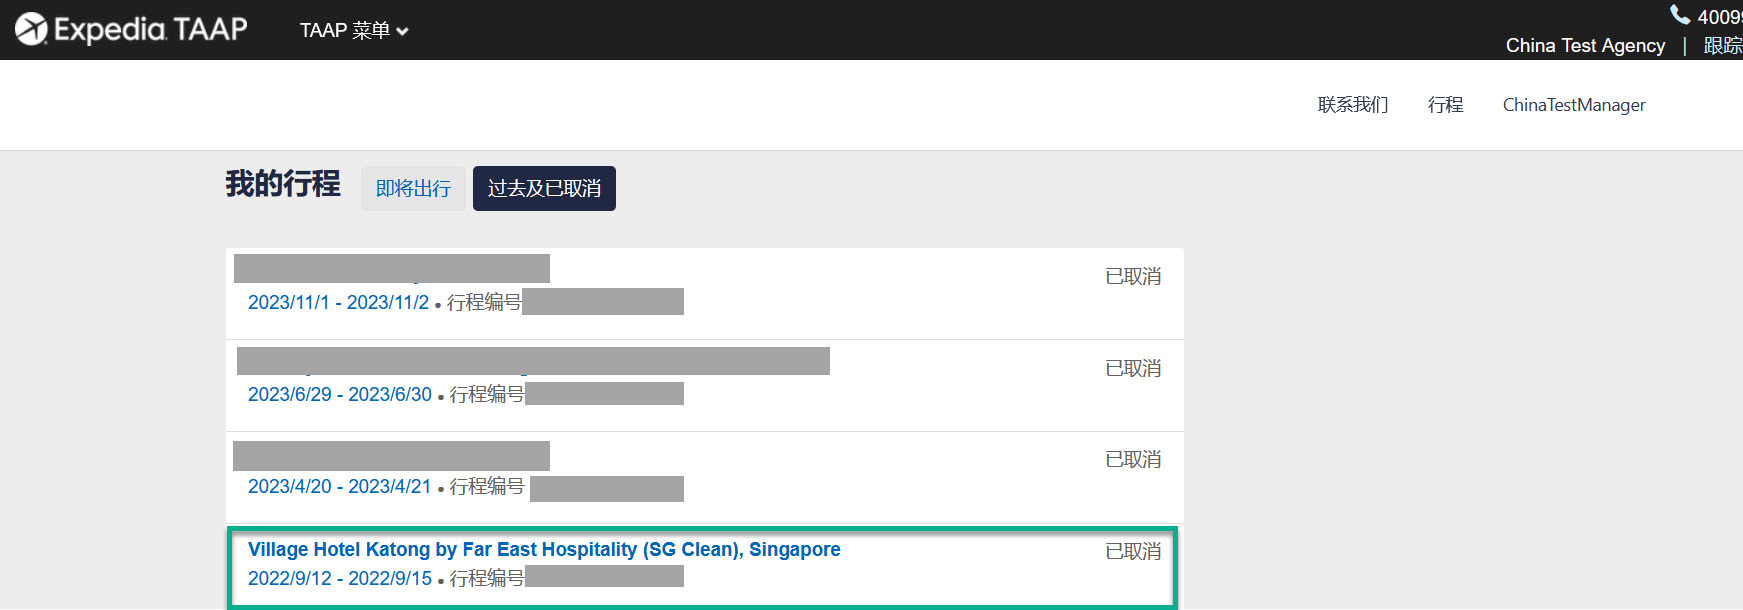Switch to the 即将出行 tab
Screen dimensions: 1743x610
(x=413, y=188)
